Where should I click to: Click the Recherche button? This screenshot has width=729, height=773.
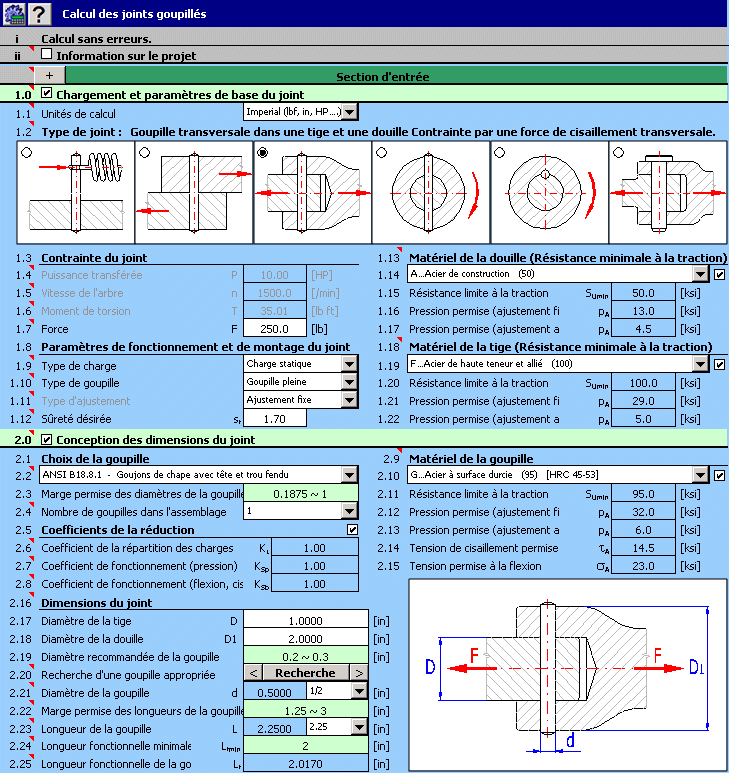[305, 673]
